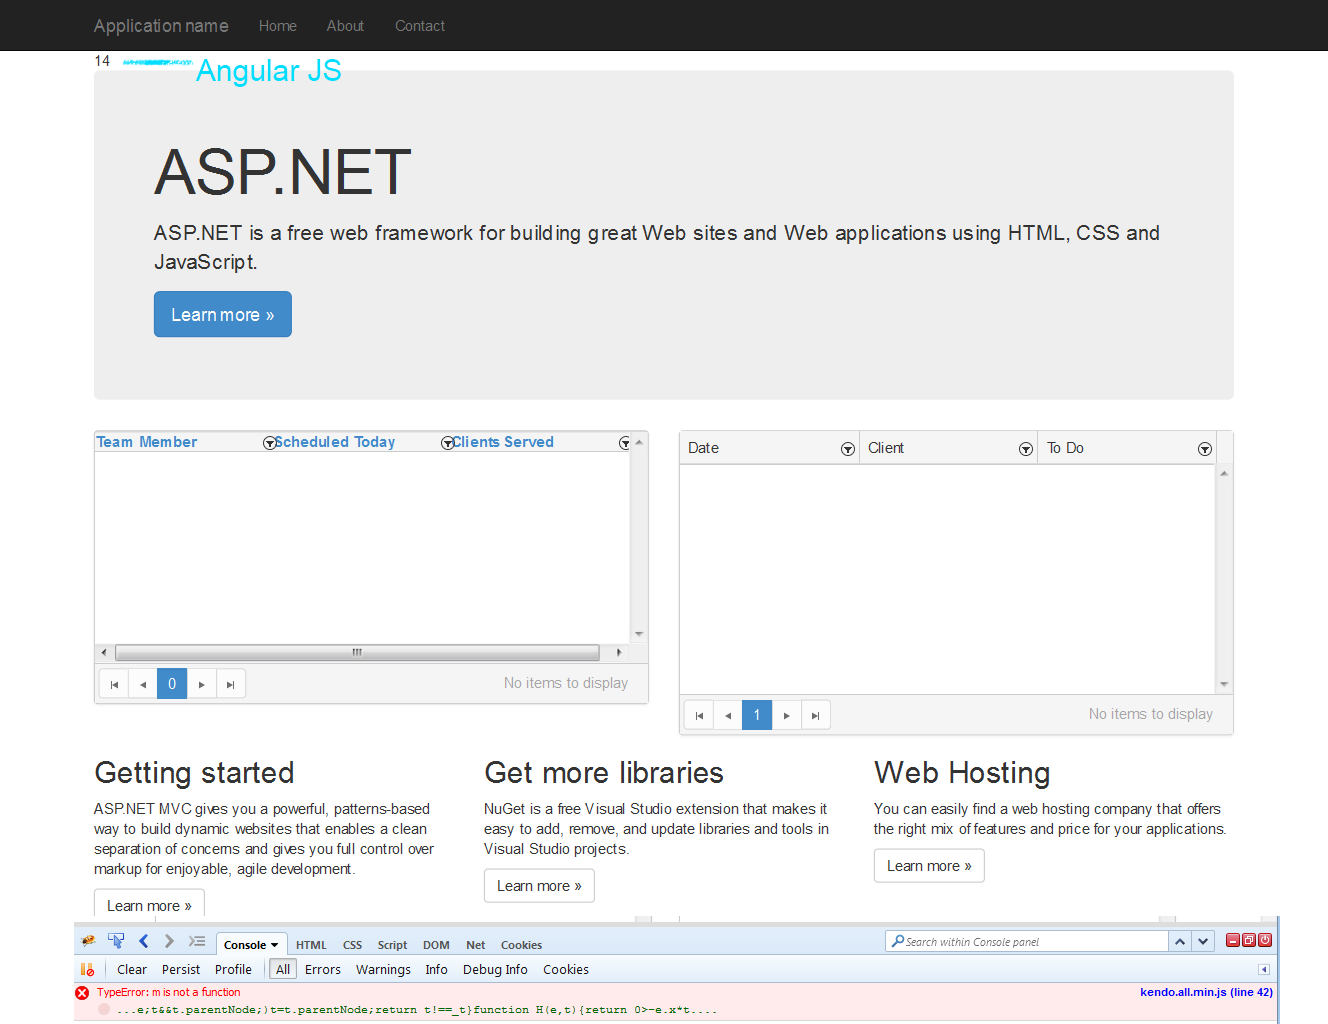Click the next search result arrow
The width and height of the screenshot is (1328, 1024).
[1204, 941]
